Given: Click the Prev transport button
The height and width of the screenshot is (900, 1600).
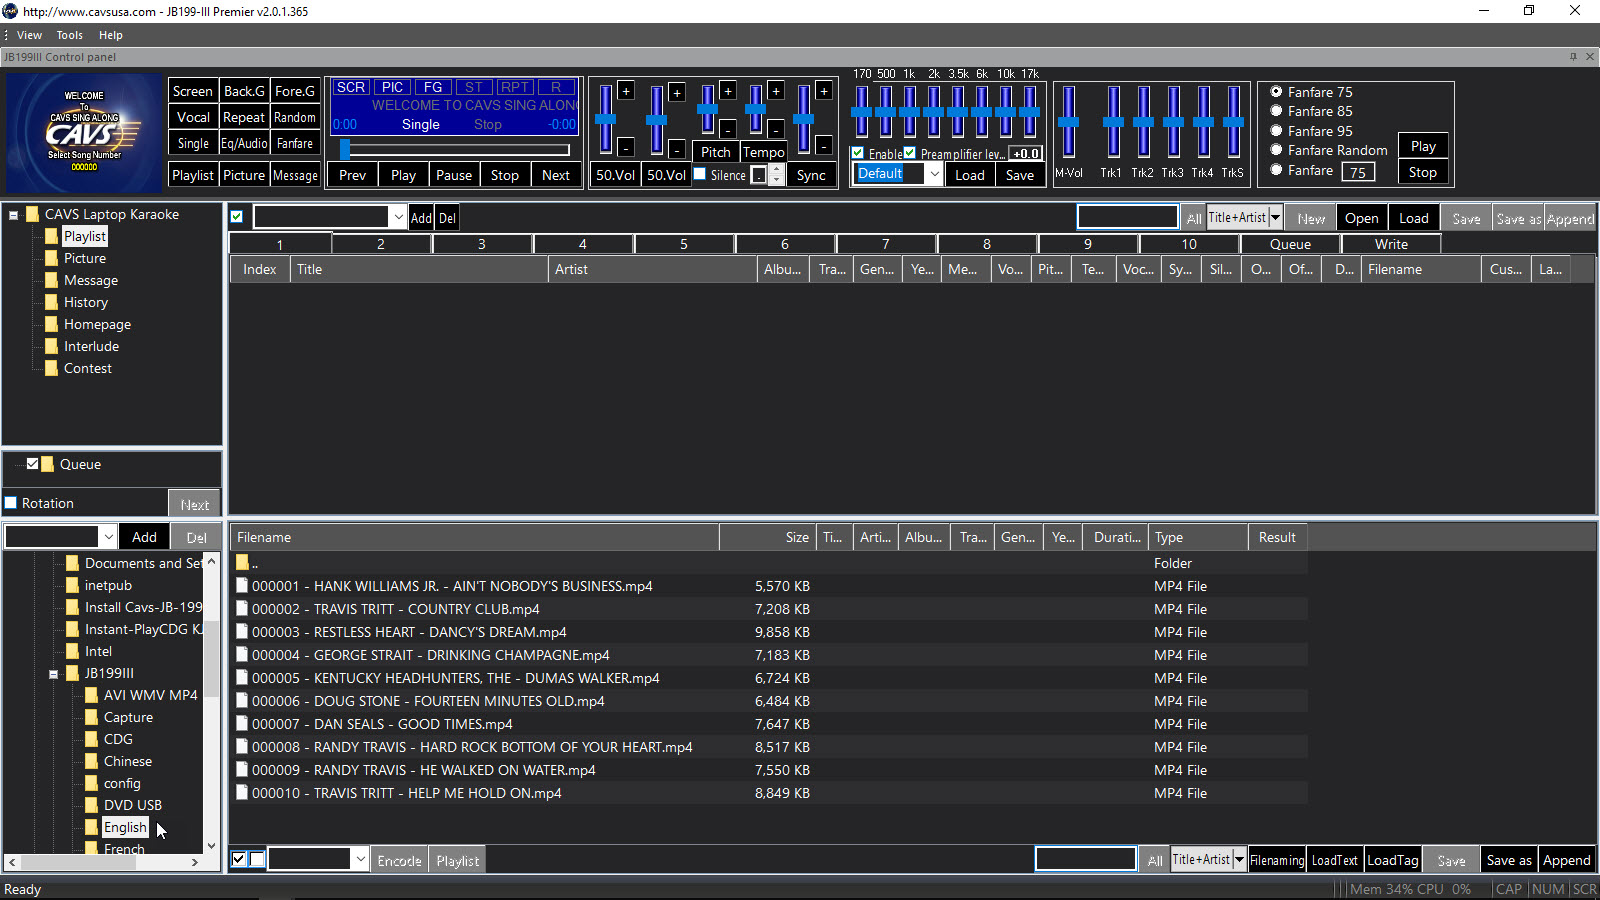Looking at the screenshot, I should tap(353, 175).
